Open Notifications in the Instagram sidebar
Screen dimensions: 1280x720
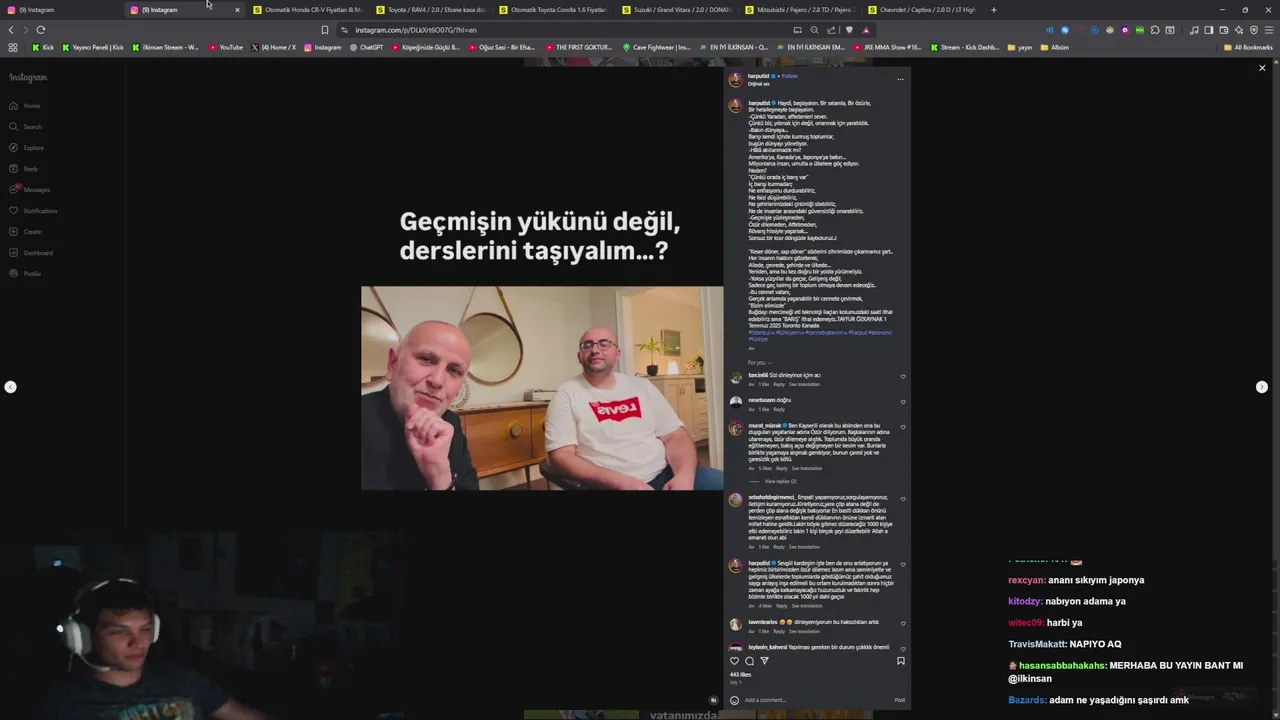click(34, 211)
